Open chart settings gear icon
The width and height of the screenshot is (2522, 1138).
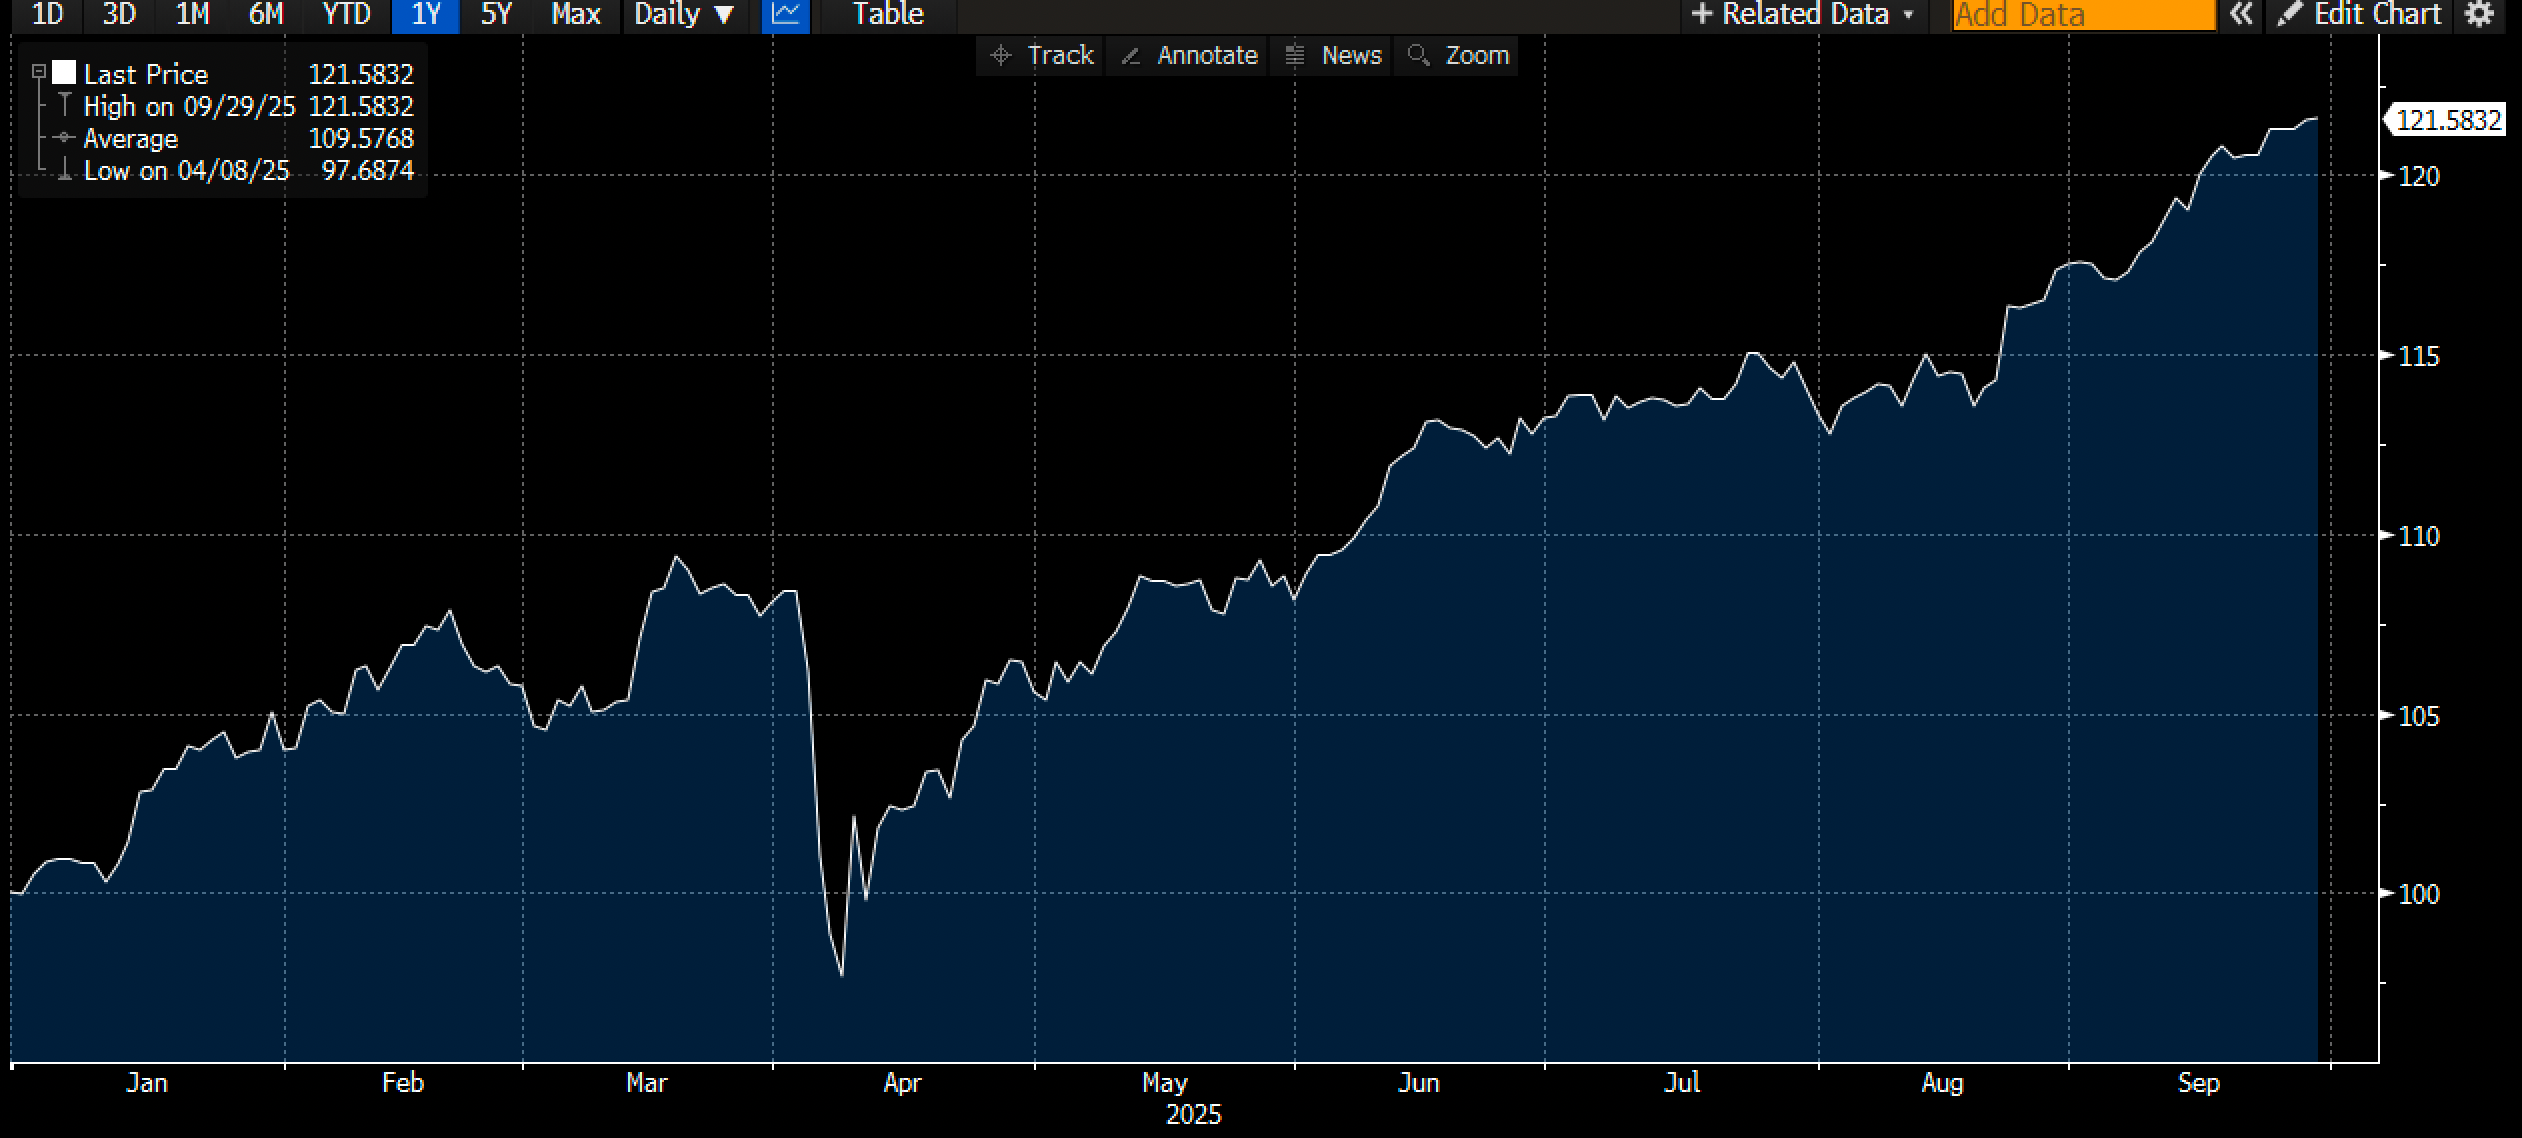(2479, 15)
